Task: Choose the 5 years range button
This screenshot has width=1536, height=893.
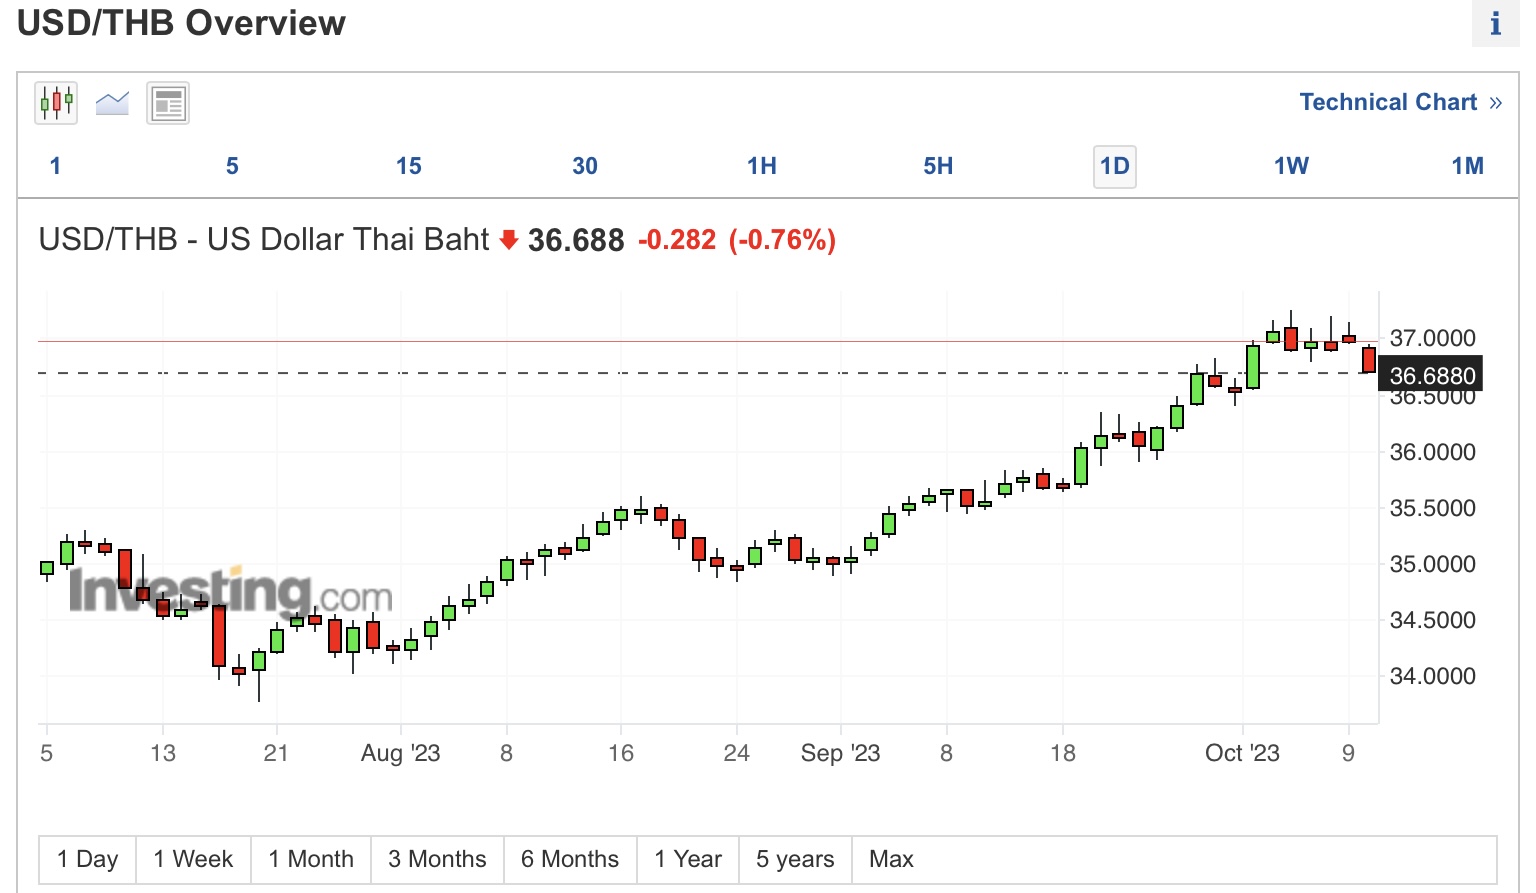Action: click(795, 859)
